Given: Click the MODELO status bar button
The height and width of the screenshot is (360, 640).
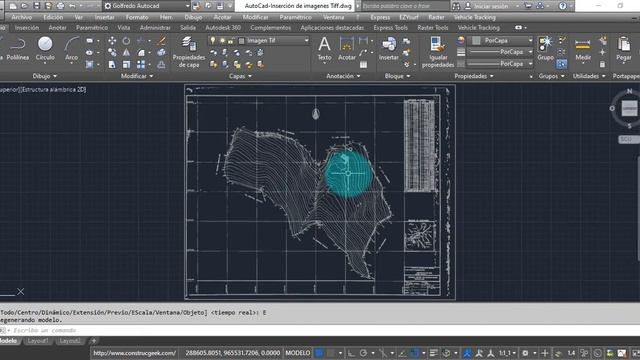Looking at the screenshot, I should point(298,353).
